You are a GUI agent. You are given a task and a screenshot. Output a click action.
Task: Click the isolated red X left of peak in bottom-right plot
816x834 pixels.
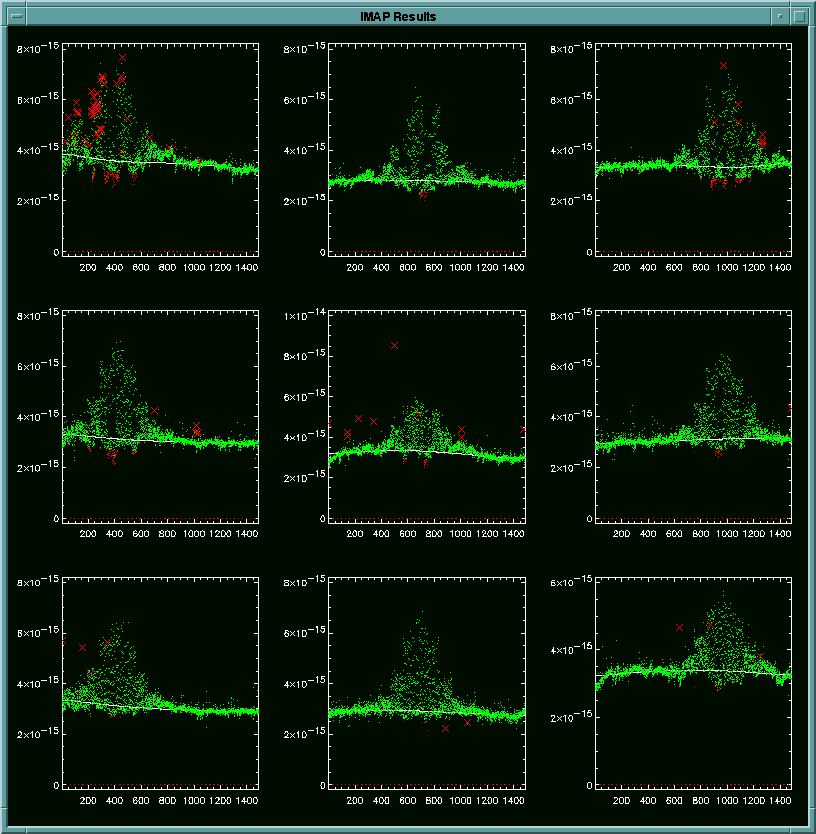[x=680, y=627]
